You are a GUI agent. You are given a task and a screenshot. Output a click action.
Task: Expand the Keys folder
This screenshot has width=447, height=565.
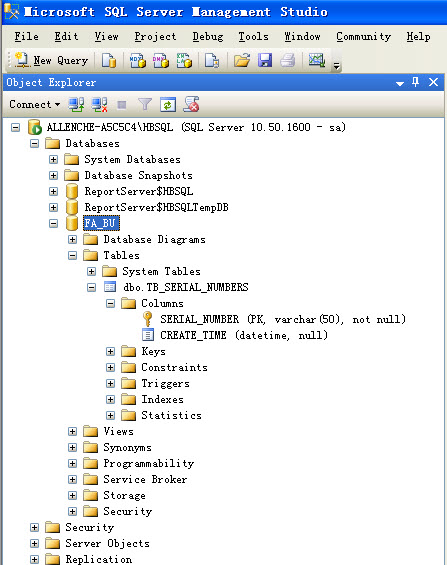pyautogui.click(x=111, y=351)
